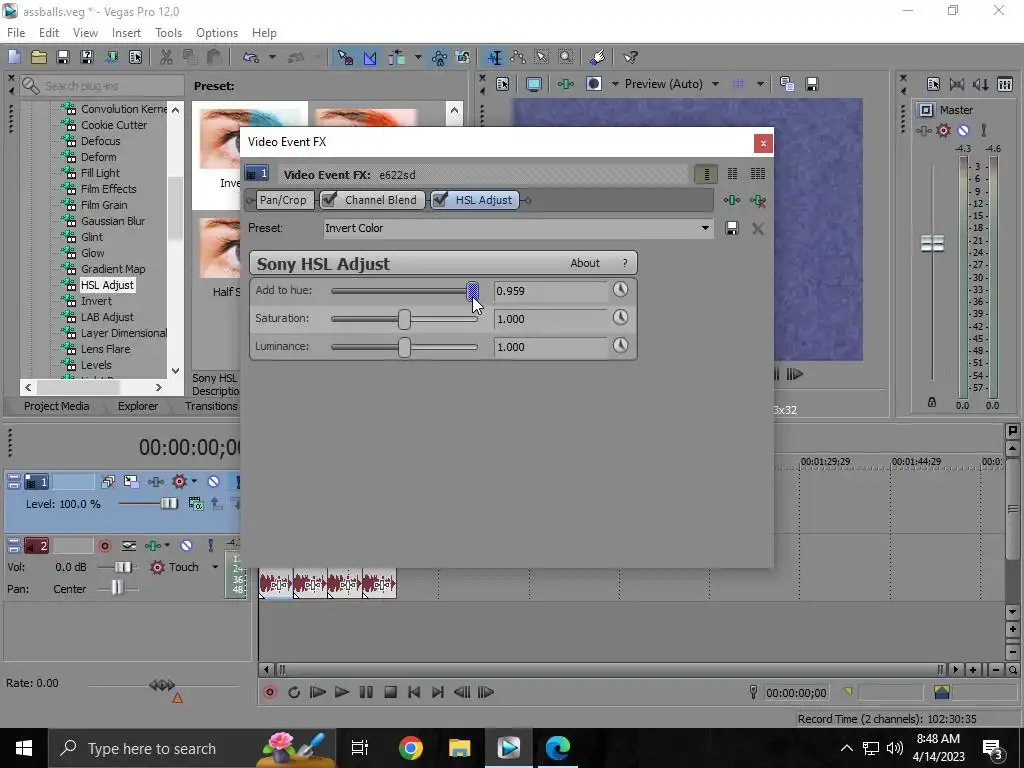Pause playback in the transport bar

tap(366, 692)
